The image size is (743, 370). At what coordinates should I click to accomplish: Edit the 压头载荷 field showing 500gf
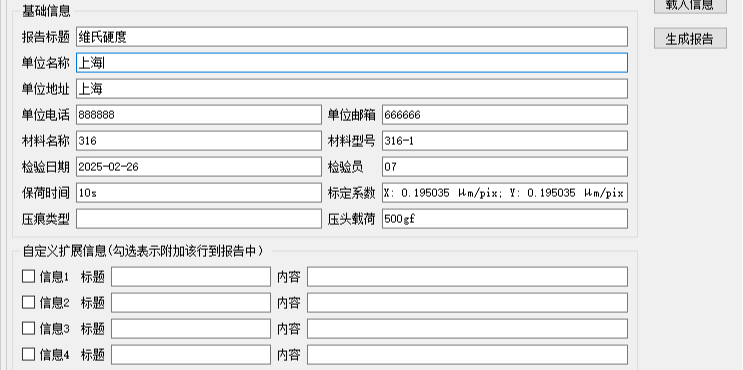[x=505, y=219]
